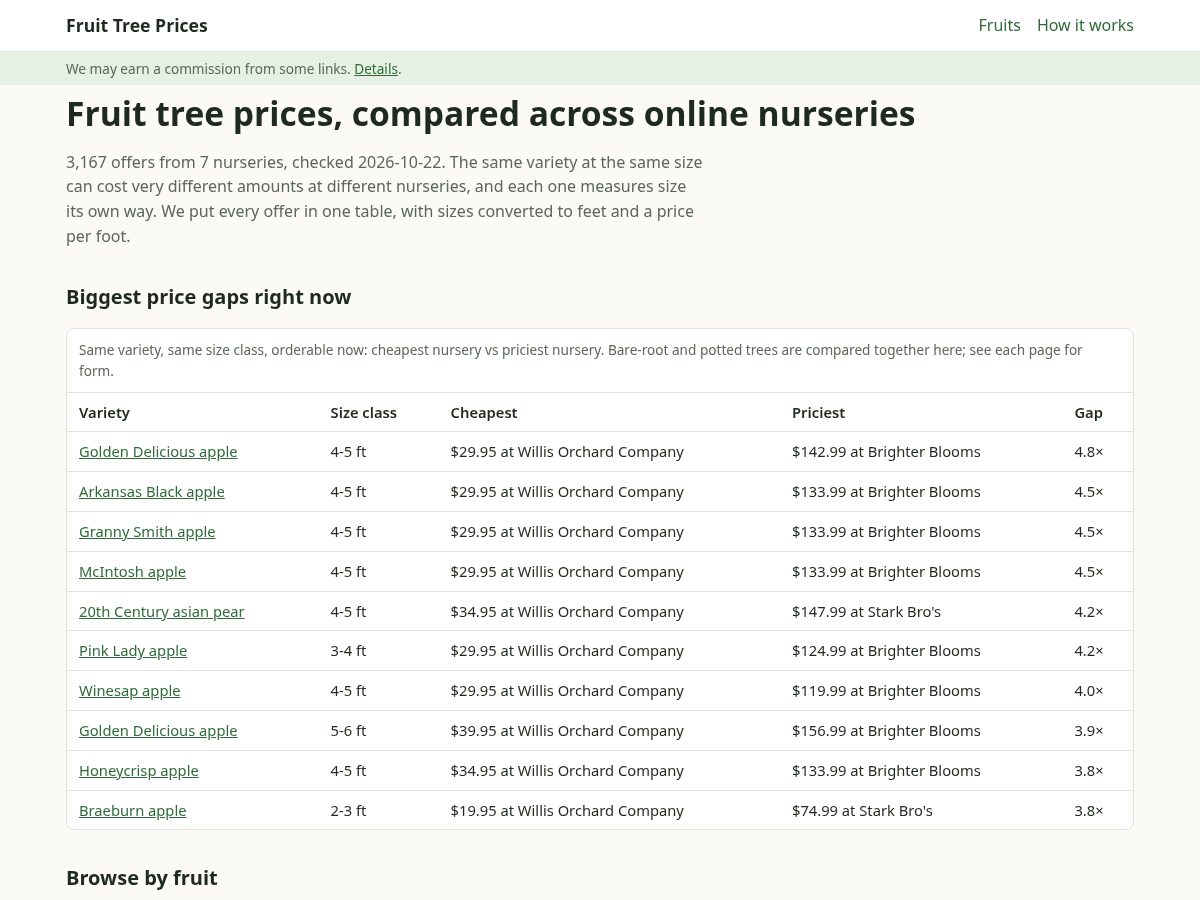The width and height of the screenshot is (1200, 900).
Task: Open the Honeycrisp apple link
Action: tap(138, 771)
